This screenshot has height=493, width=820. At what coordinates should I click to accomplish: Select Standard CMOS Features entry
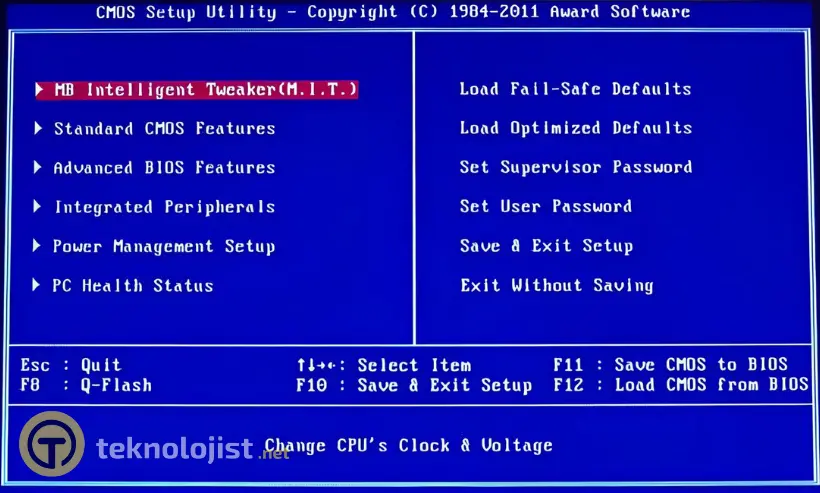tap(164, 128)
